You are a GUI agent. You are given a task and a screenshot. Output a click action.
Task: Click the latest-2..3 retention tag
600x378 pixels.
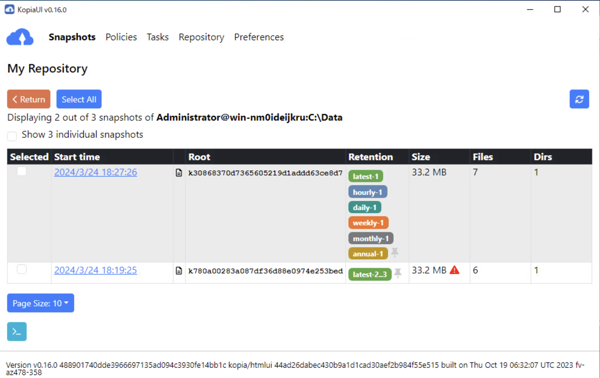click(x=370, y=274)
